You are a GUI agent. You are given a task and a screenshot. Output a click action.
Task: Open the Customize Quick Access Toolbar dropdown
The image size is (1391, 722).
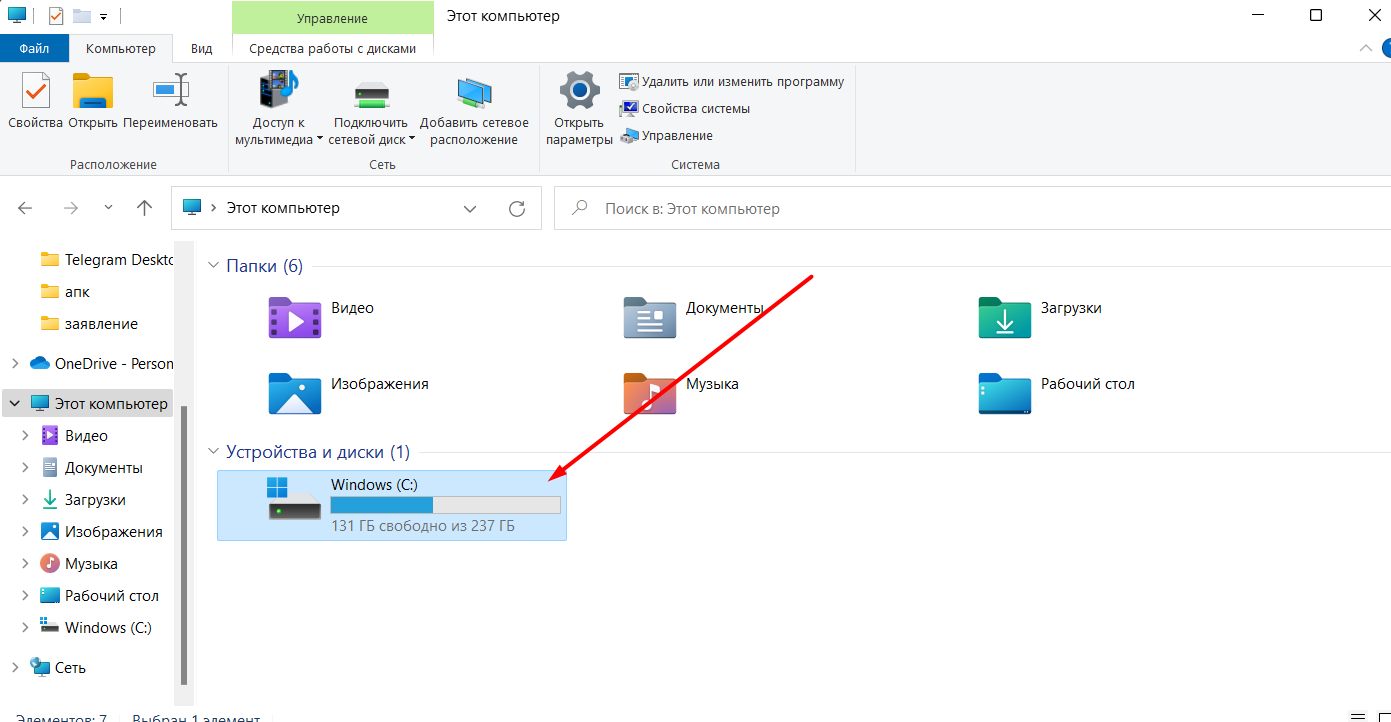coord(103,17)
